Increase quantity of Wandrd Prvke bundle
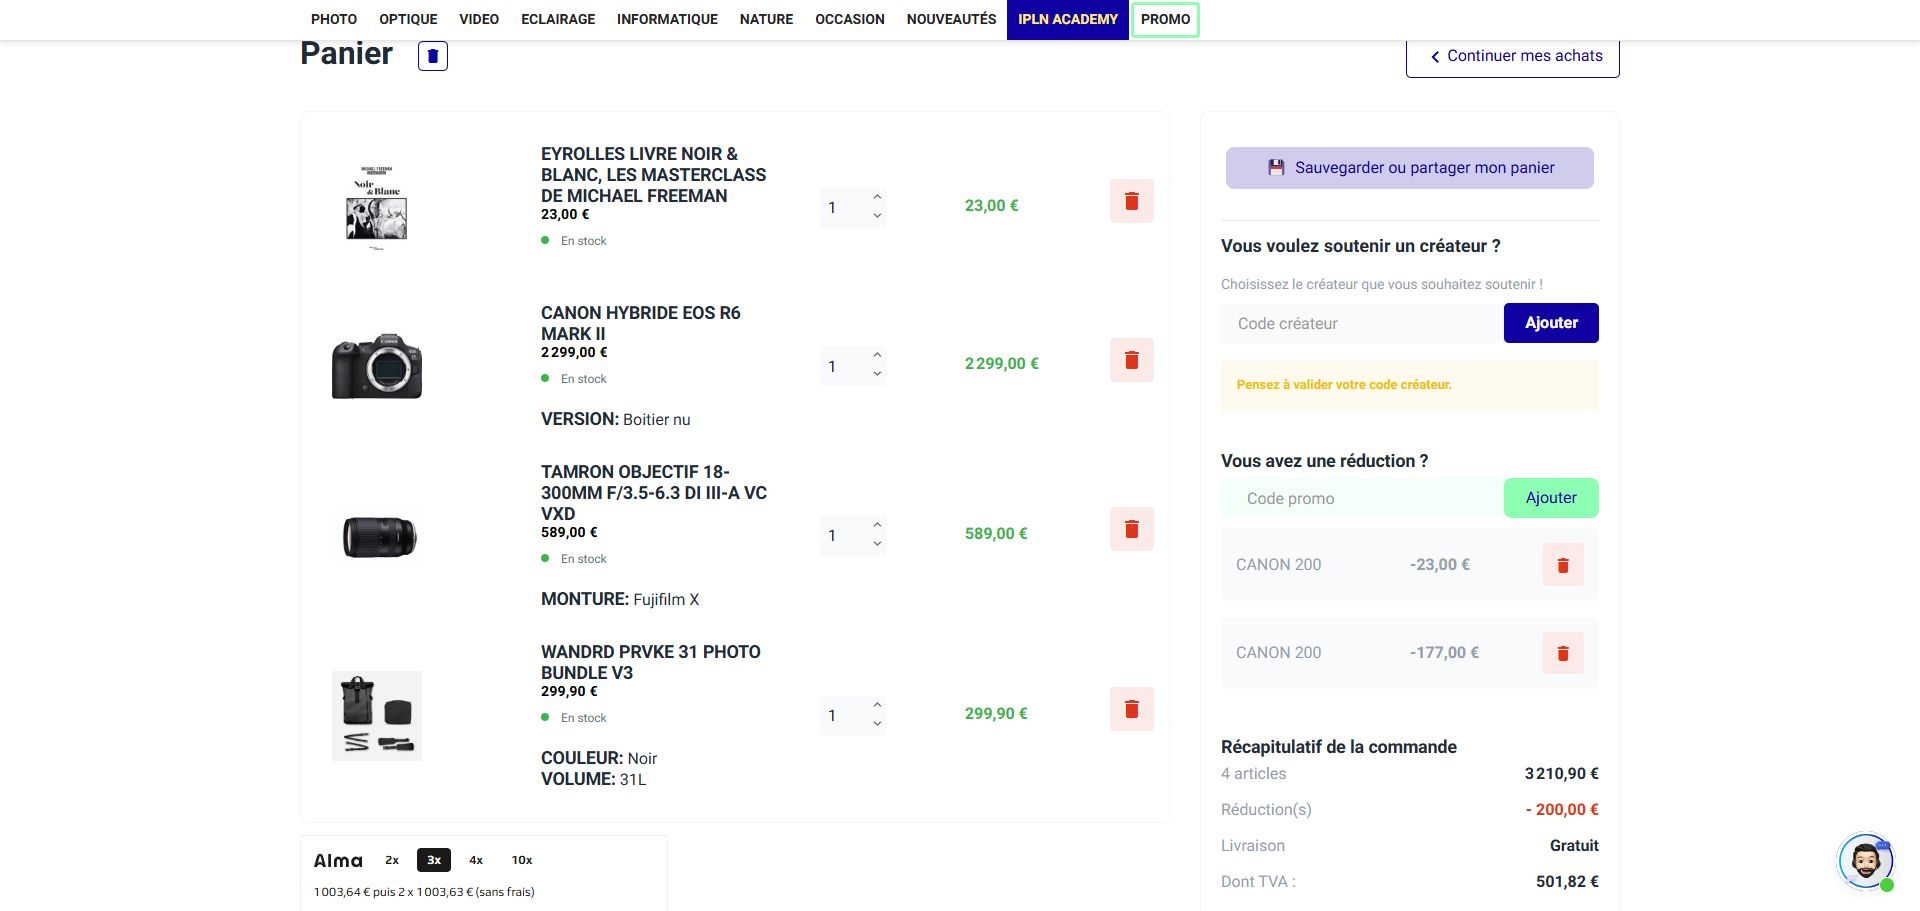This screenshot has width=1920, height=911. pos(877,704)
